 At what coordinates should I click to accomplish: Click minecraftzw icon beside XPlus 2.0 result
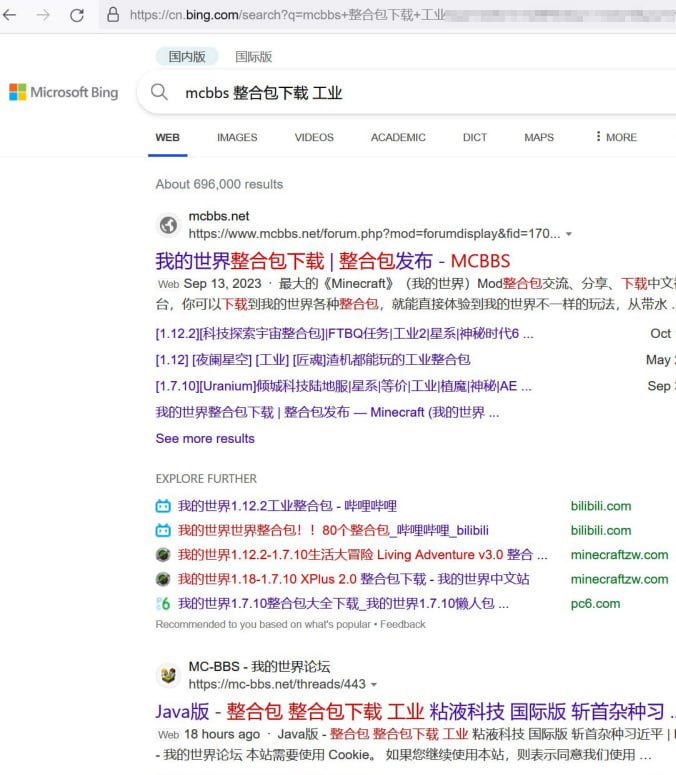point(163,579)
